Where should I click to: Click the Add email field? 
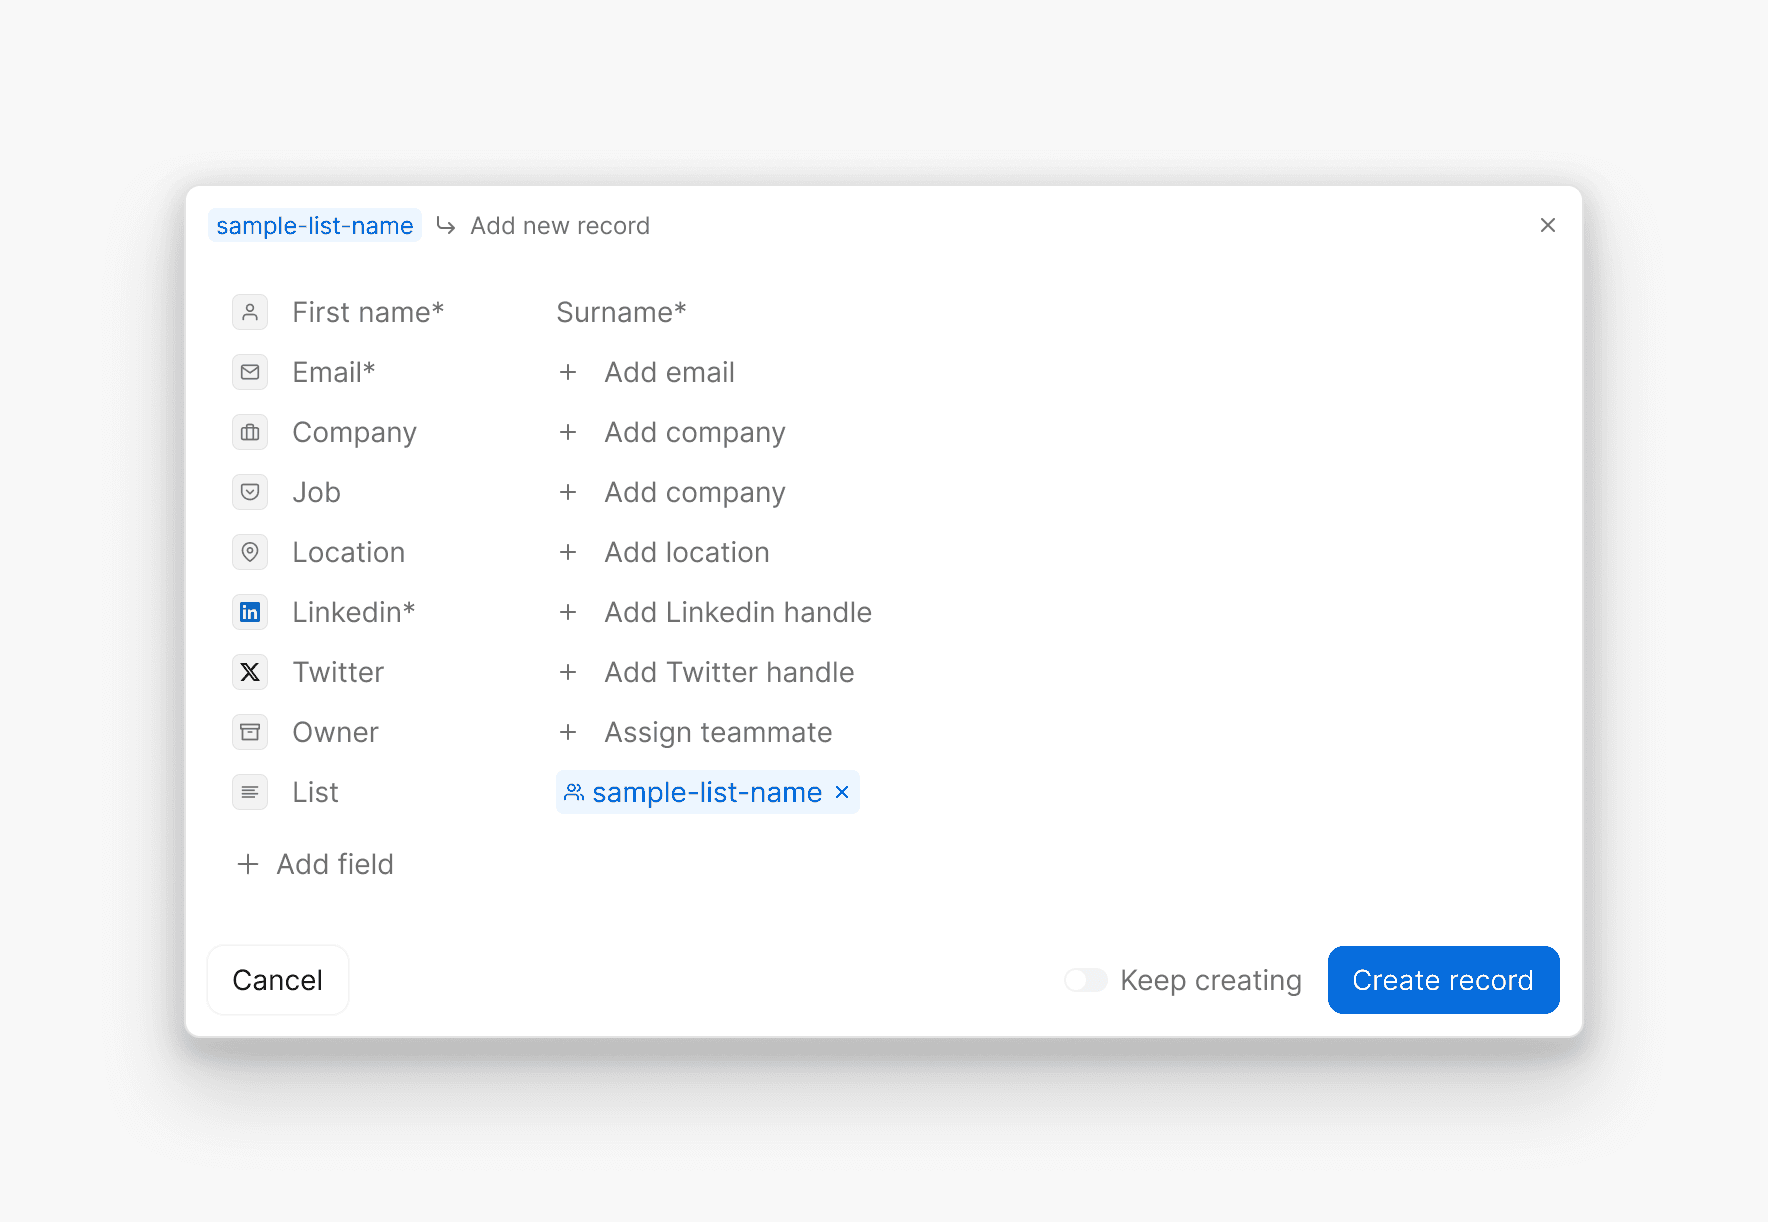pos(669,372)
